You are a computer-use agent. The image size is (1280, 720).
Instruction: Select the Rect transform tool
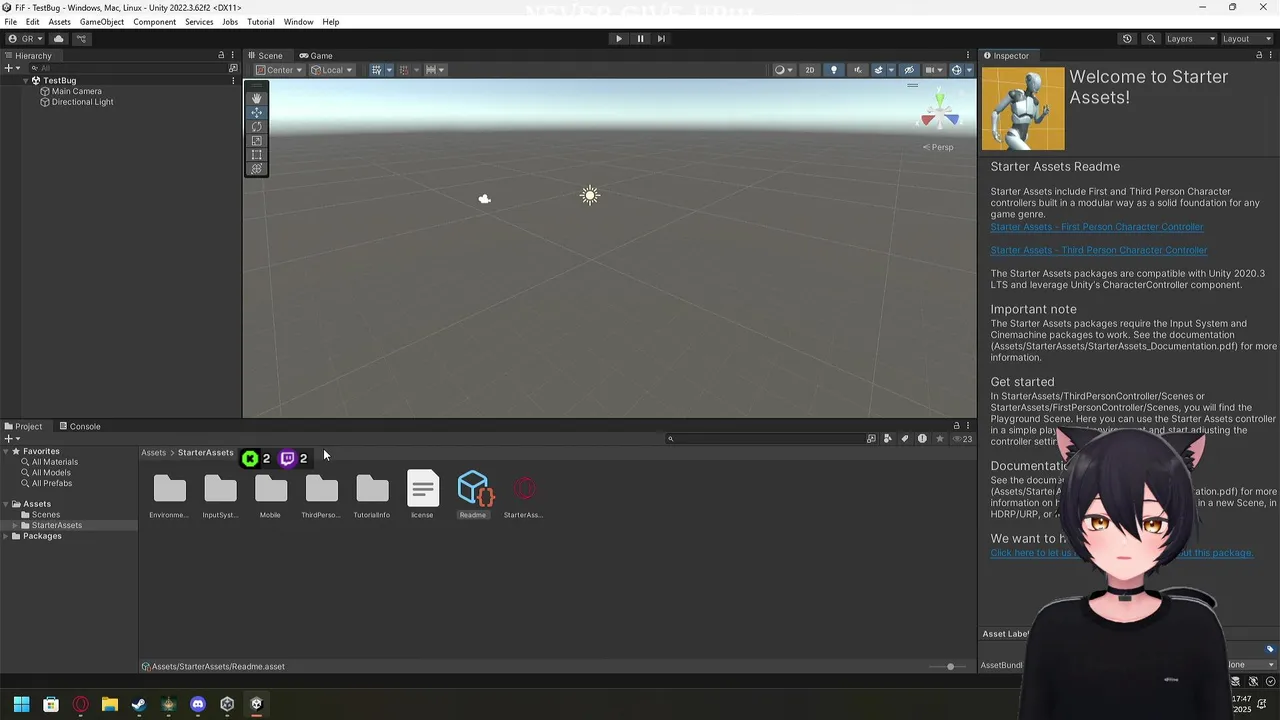point(257,155)
